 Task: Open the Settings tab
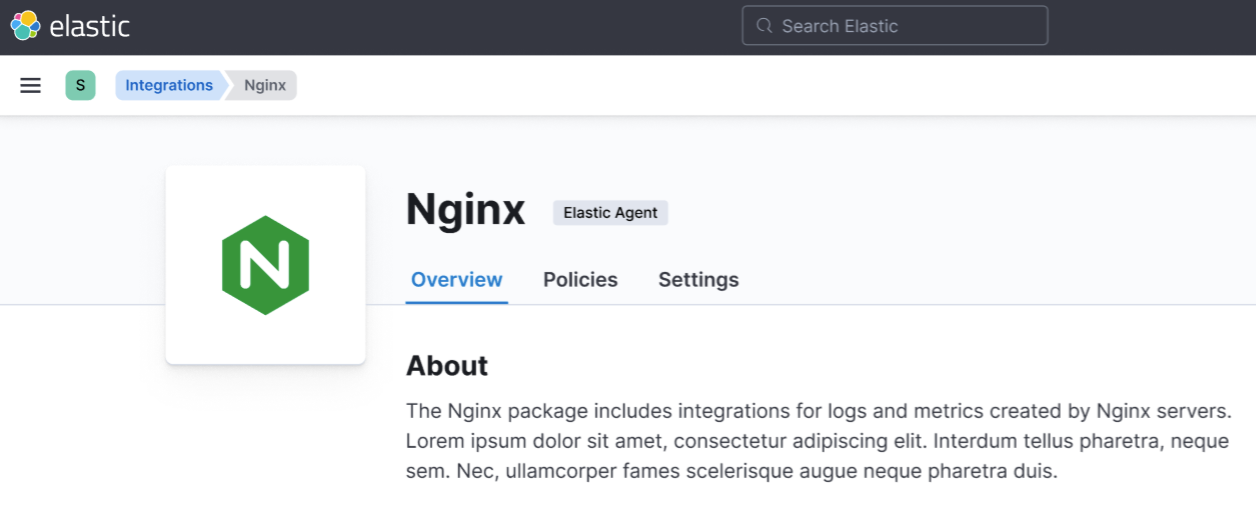[x=698, y=280]
